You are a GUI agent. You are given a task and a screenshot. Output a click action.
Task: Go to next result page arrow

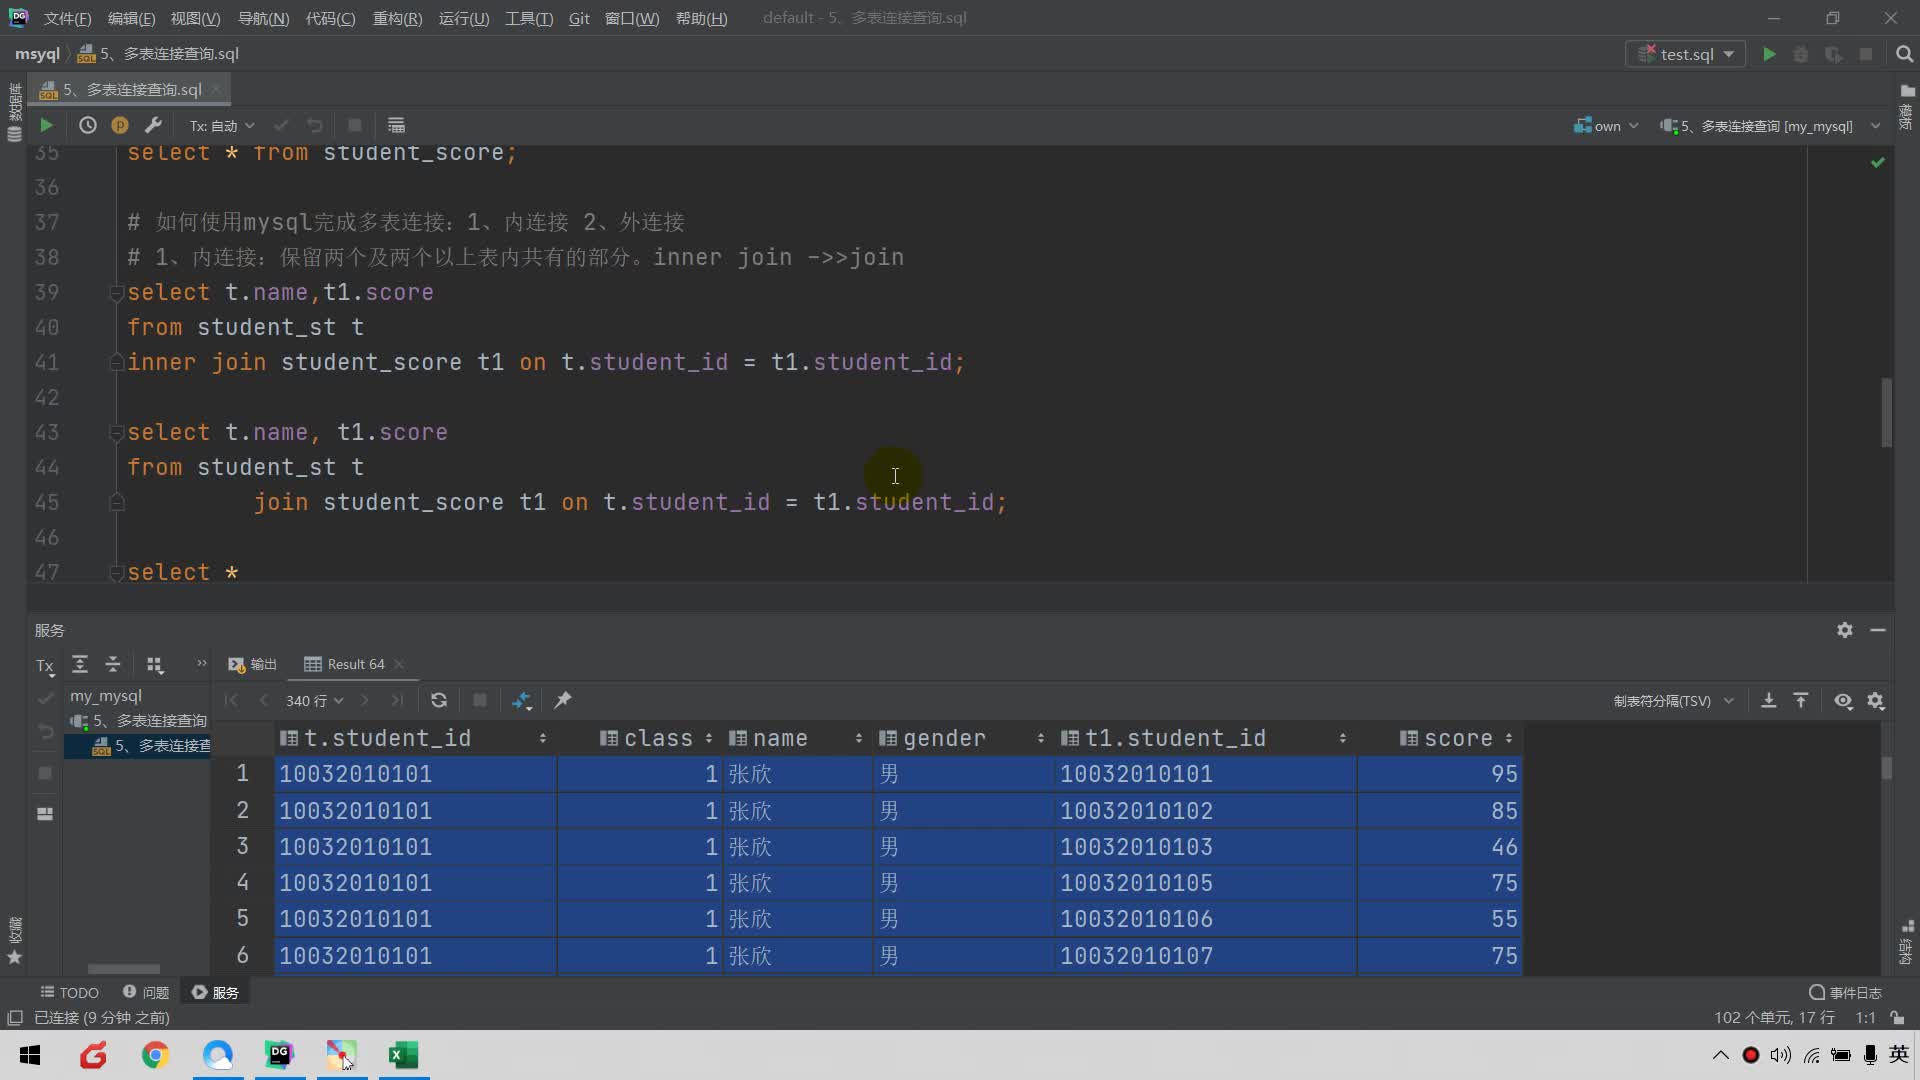pos(365,700)
